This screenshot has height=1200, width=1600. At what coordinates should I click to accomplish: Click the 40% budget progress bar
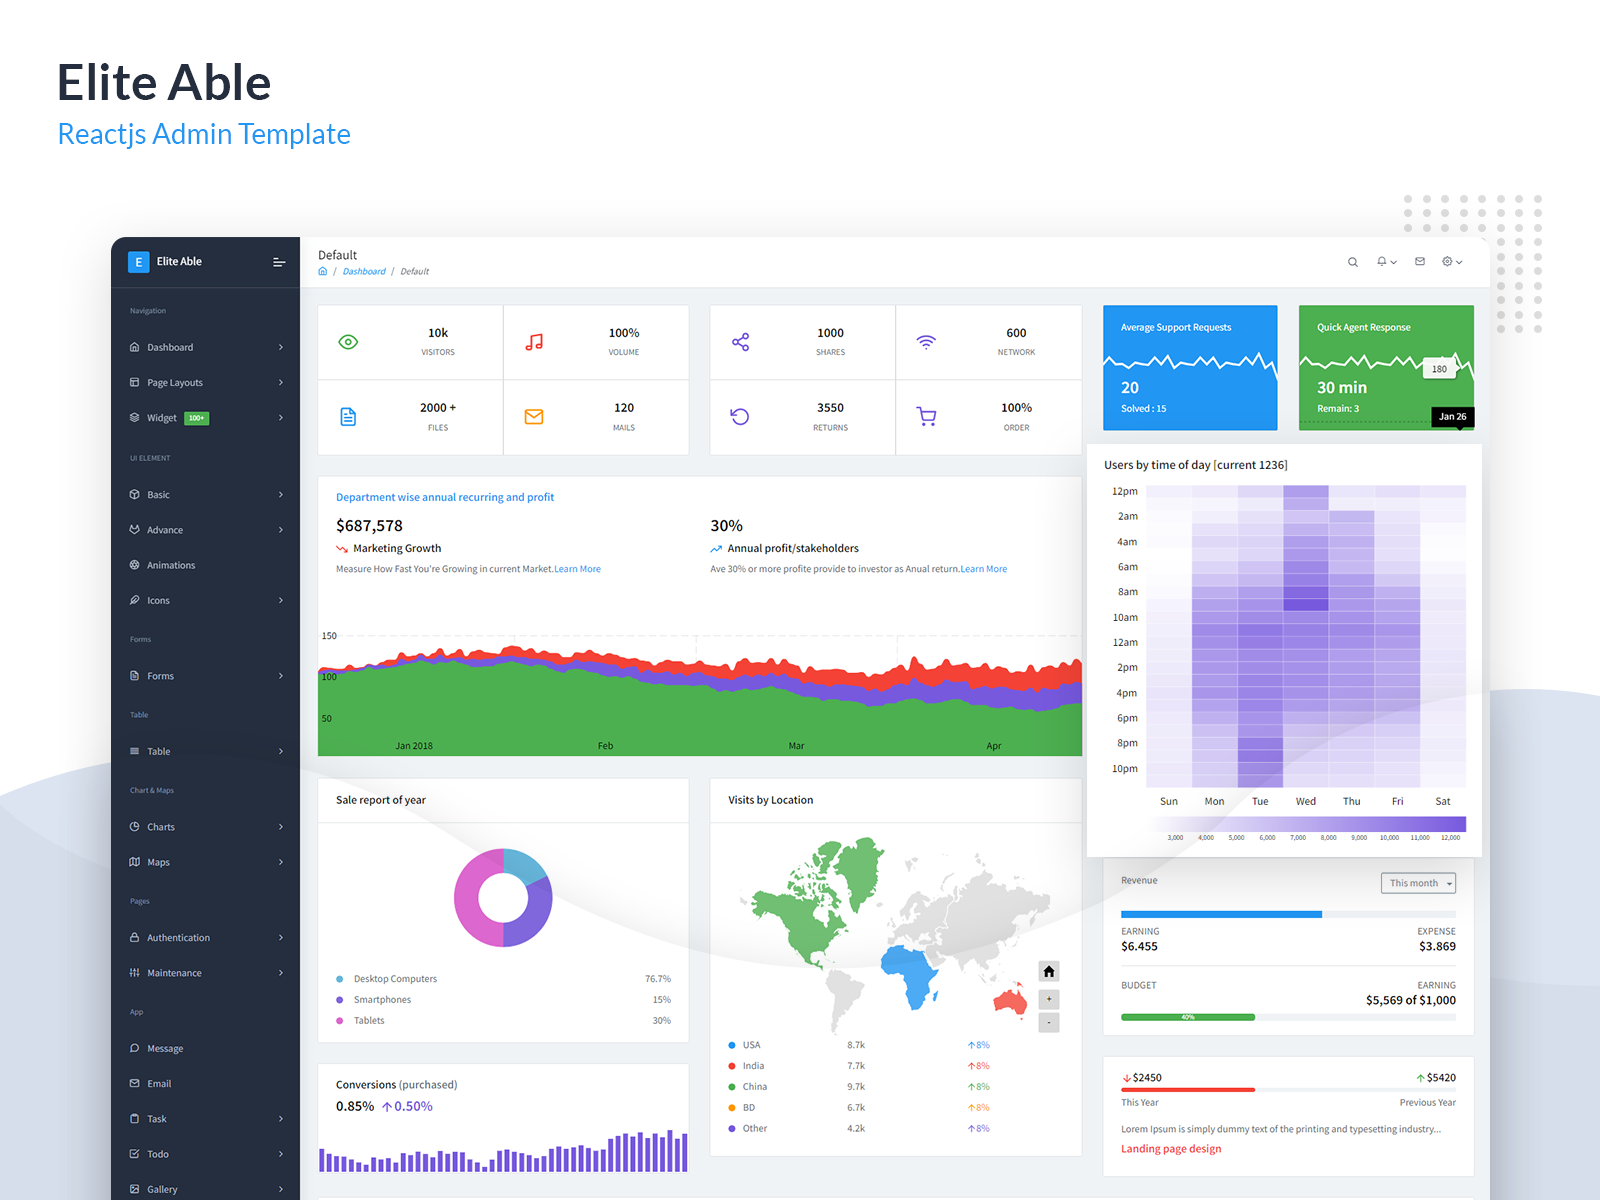click(1188, 1016)
